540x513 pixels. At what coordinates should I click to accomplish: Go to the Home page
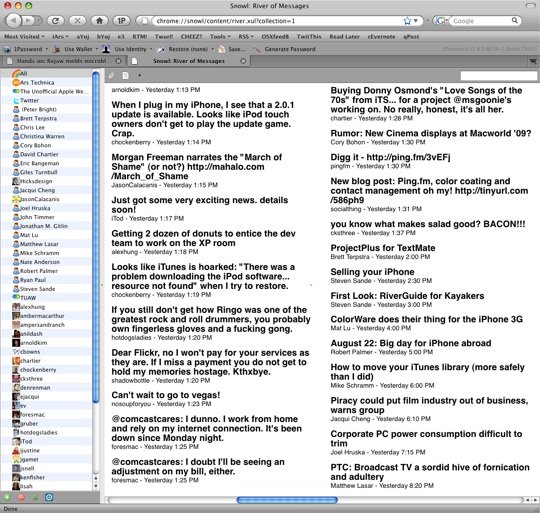point(100,21)
